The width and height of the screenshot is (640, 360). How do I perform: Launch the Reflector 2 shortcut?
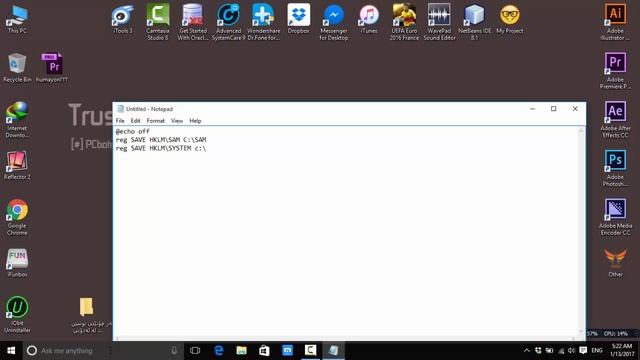pos(17,165)
